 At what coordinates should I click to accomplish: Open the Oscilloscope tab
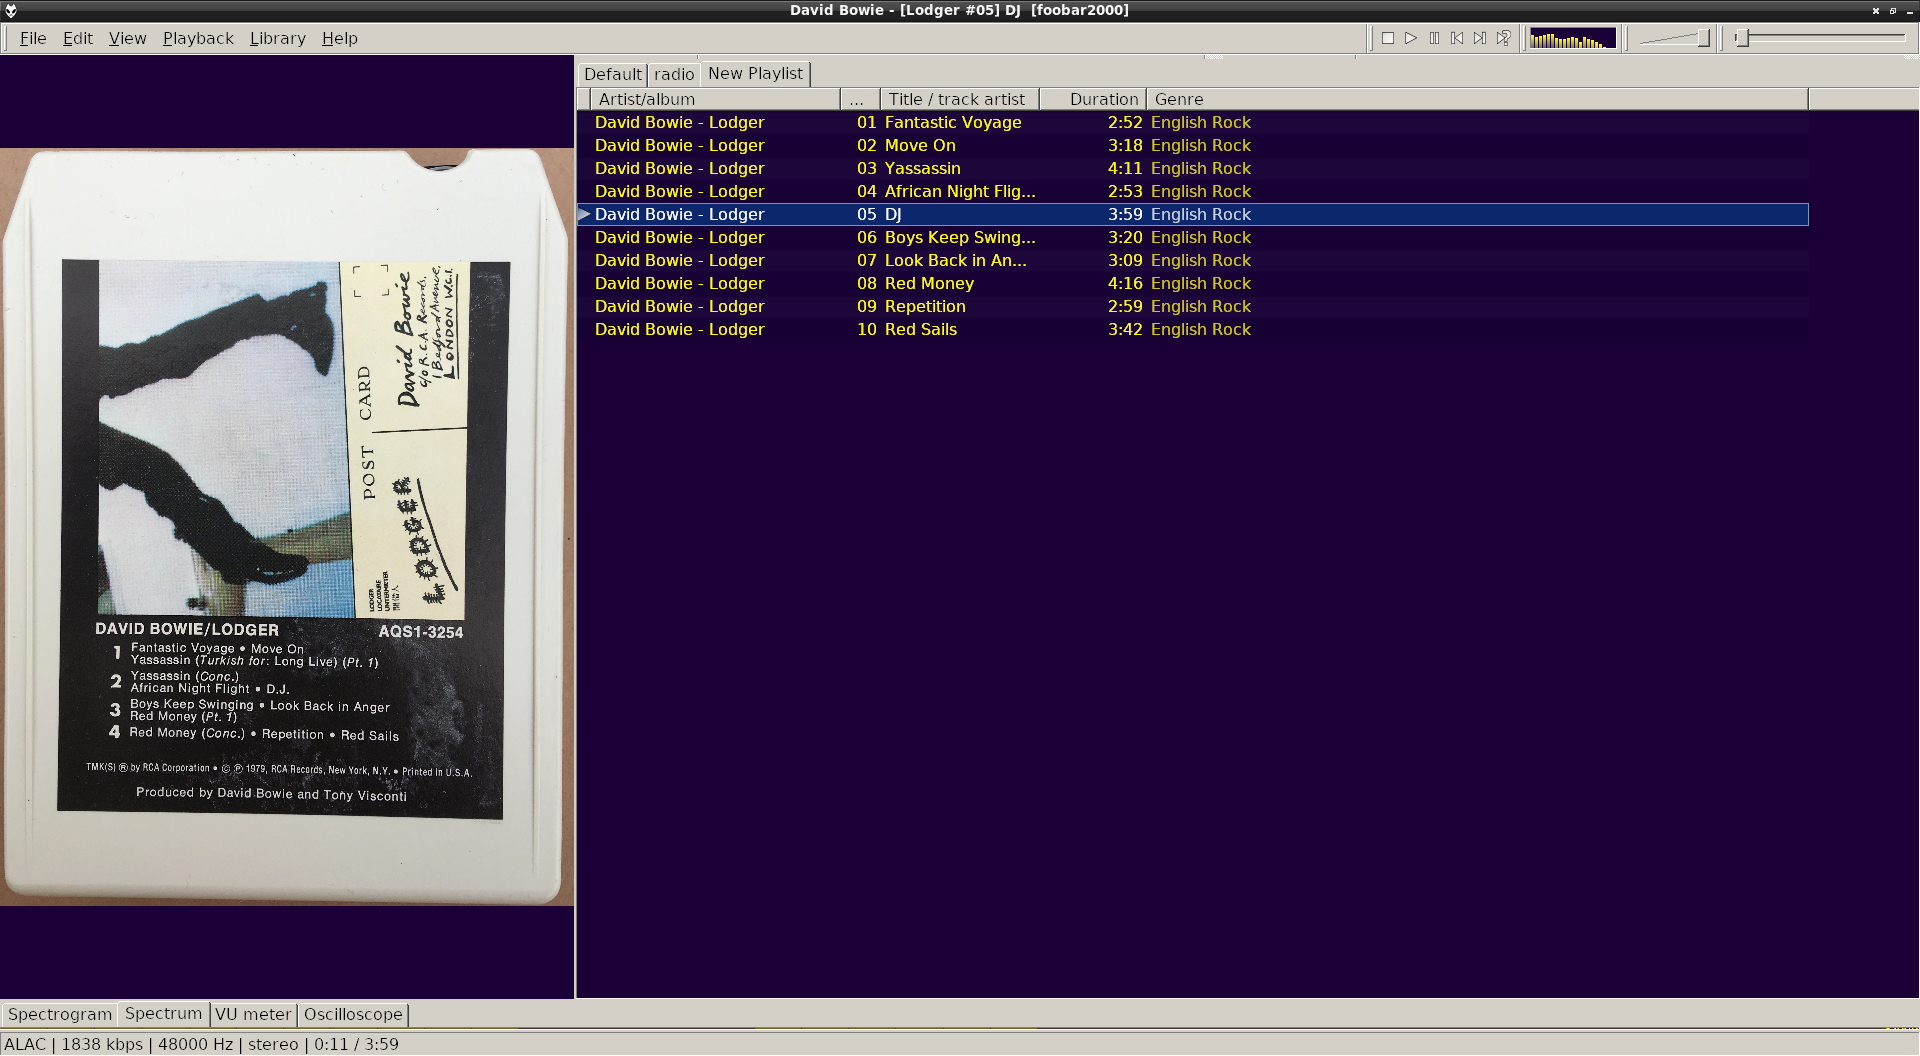(x=353, y=1014)
